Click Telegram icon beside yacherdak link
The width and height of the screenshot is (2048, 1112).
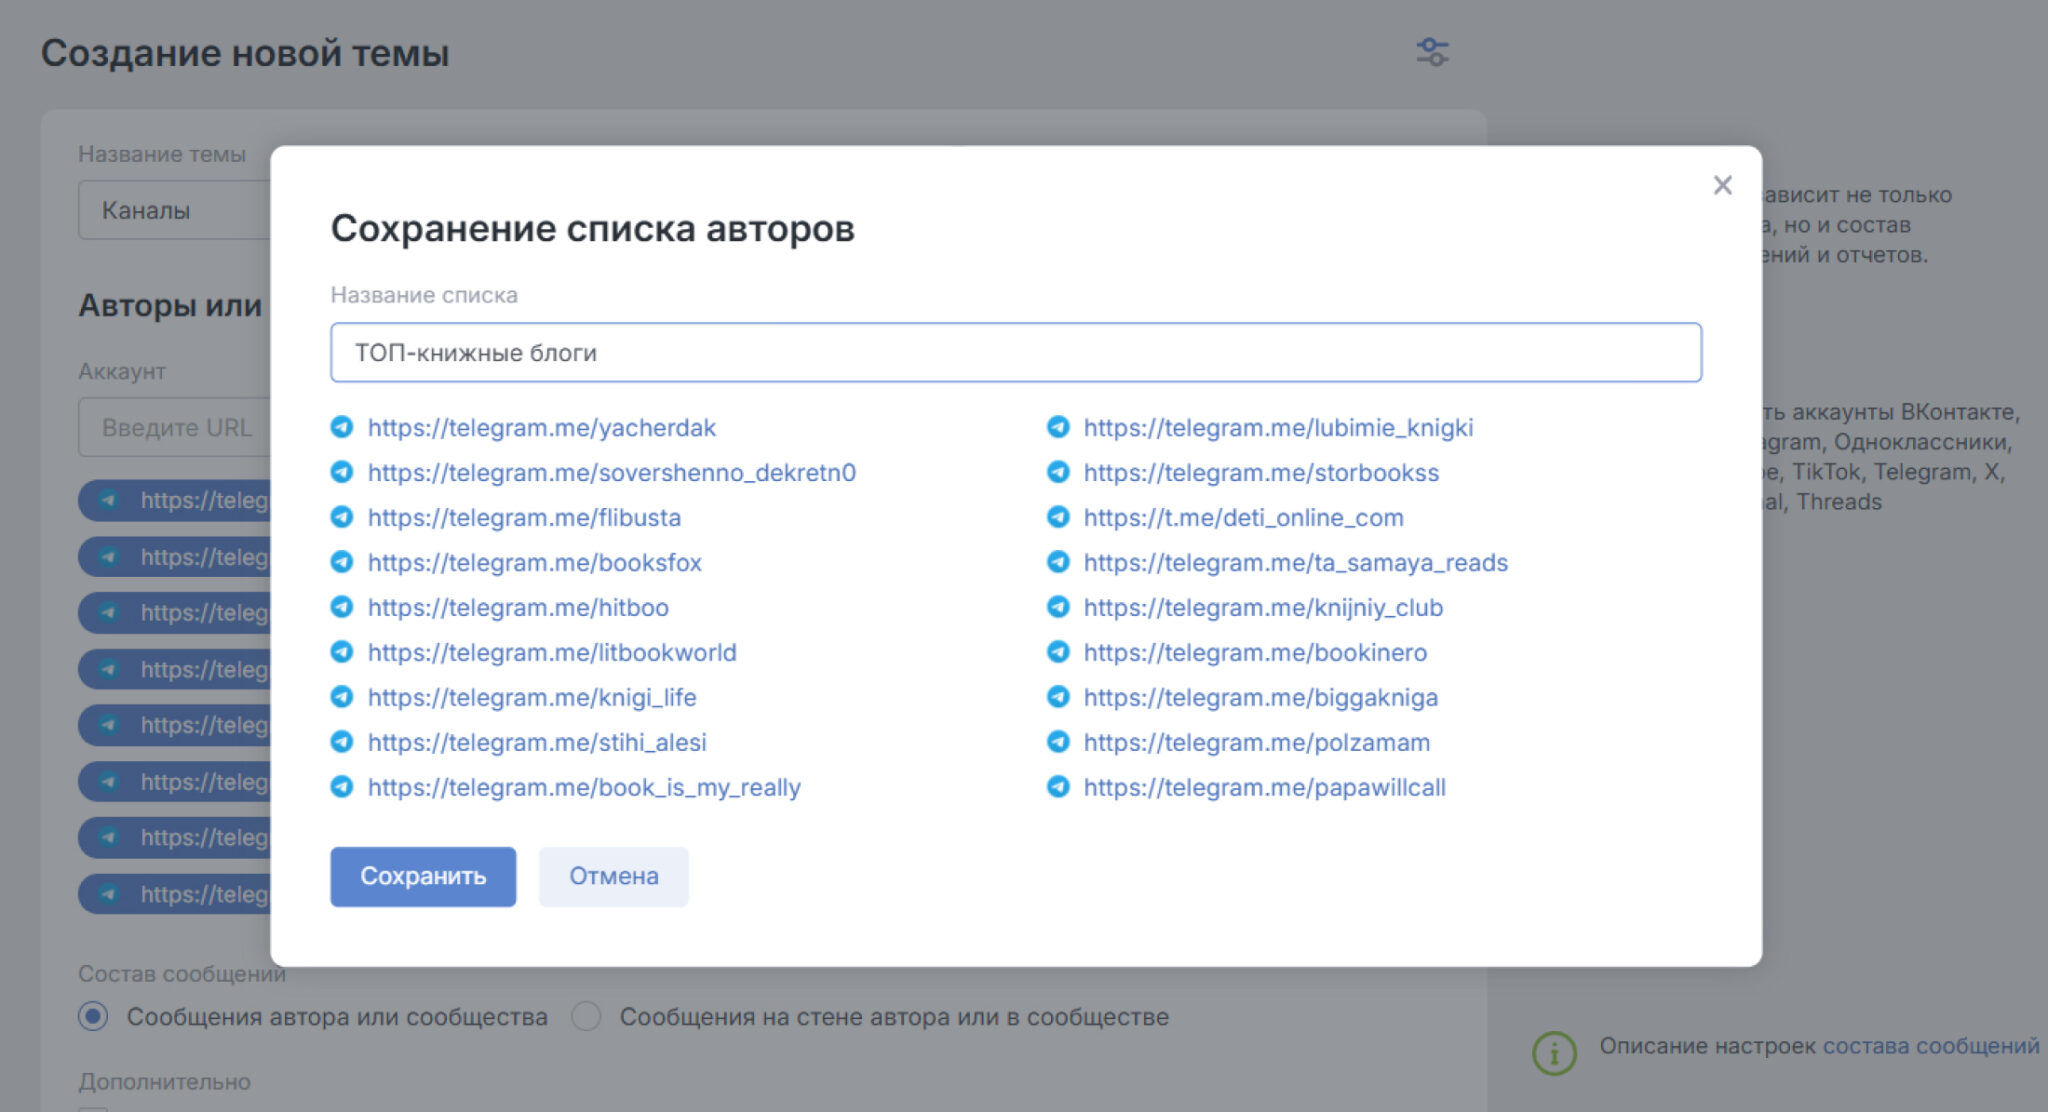pos(342,427)
